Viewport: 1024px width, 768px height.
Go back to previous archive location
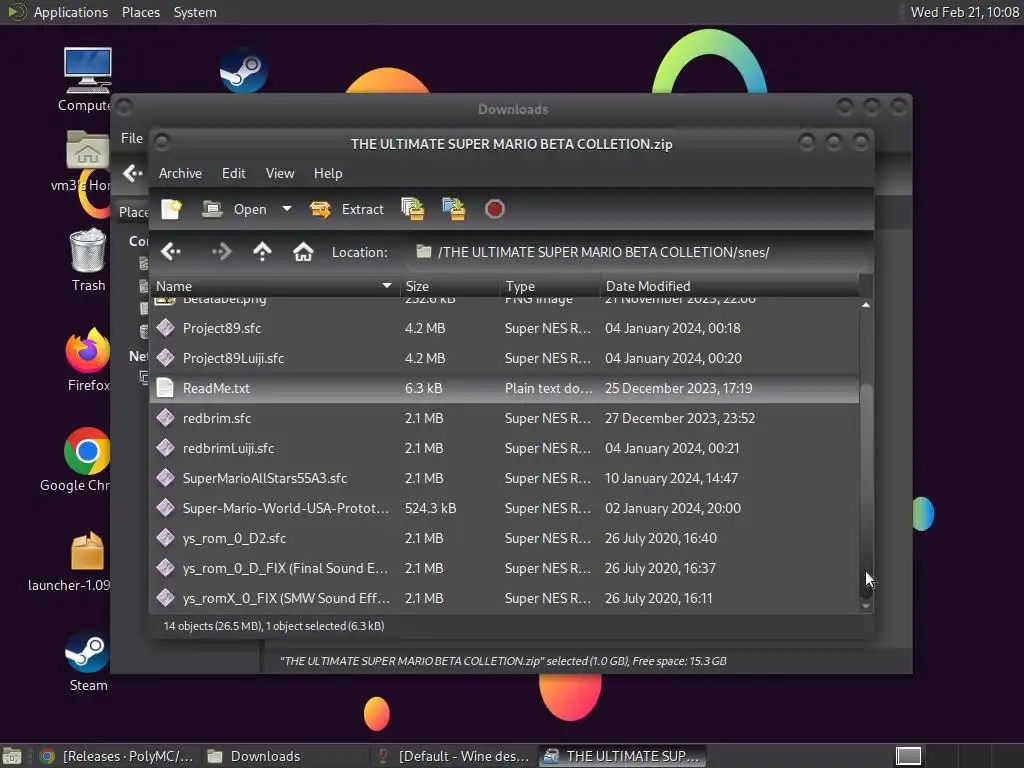(x=171, y=251)
